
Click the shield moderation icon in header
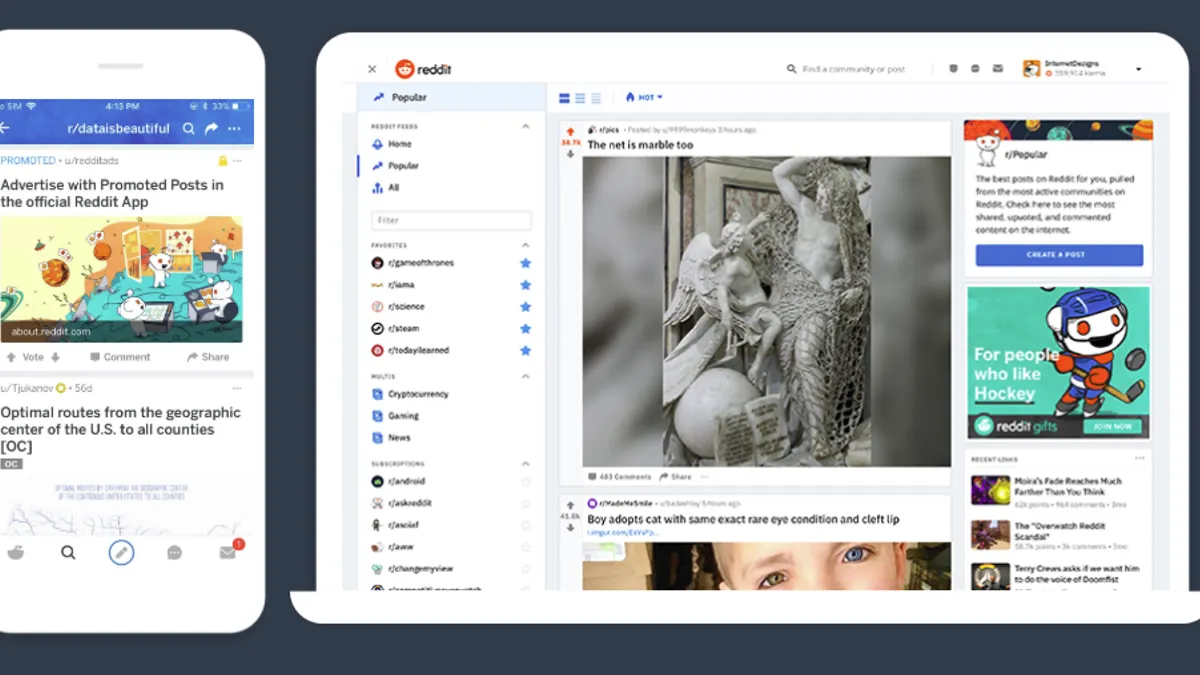coord(953,69)
